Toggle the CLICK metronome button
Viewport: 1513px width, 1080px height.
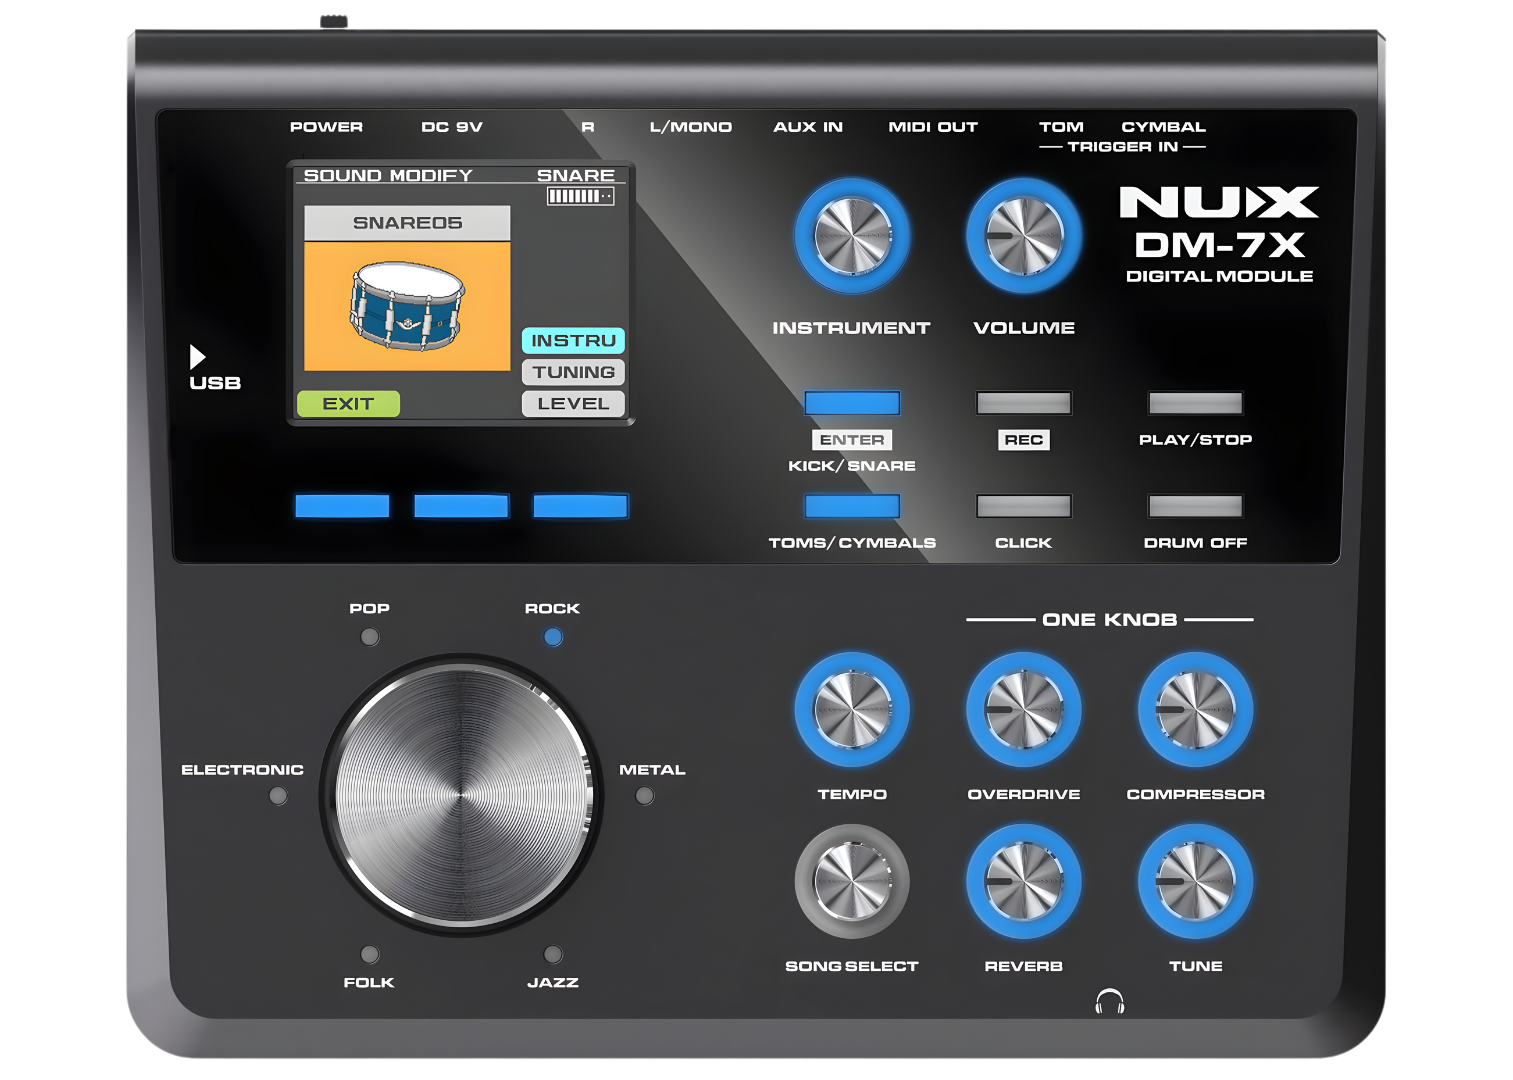click(1024, 506)
